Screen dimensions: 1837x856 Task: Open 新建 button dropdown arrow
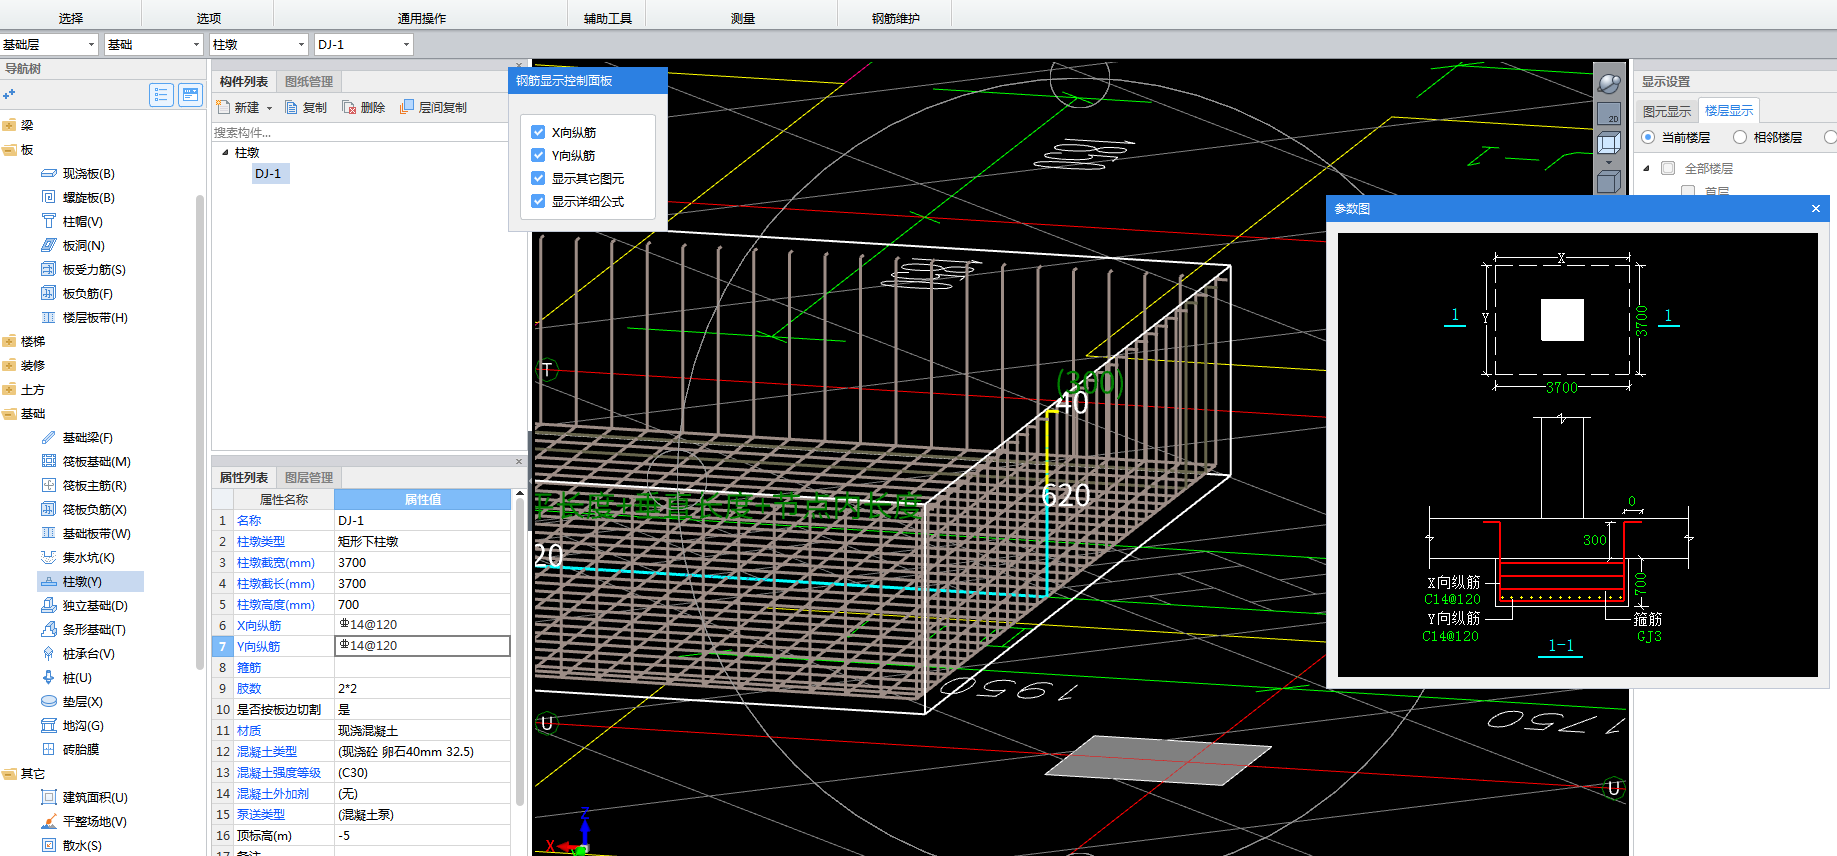pos(269,108)
